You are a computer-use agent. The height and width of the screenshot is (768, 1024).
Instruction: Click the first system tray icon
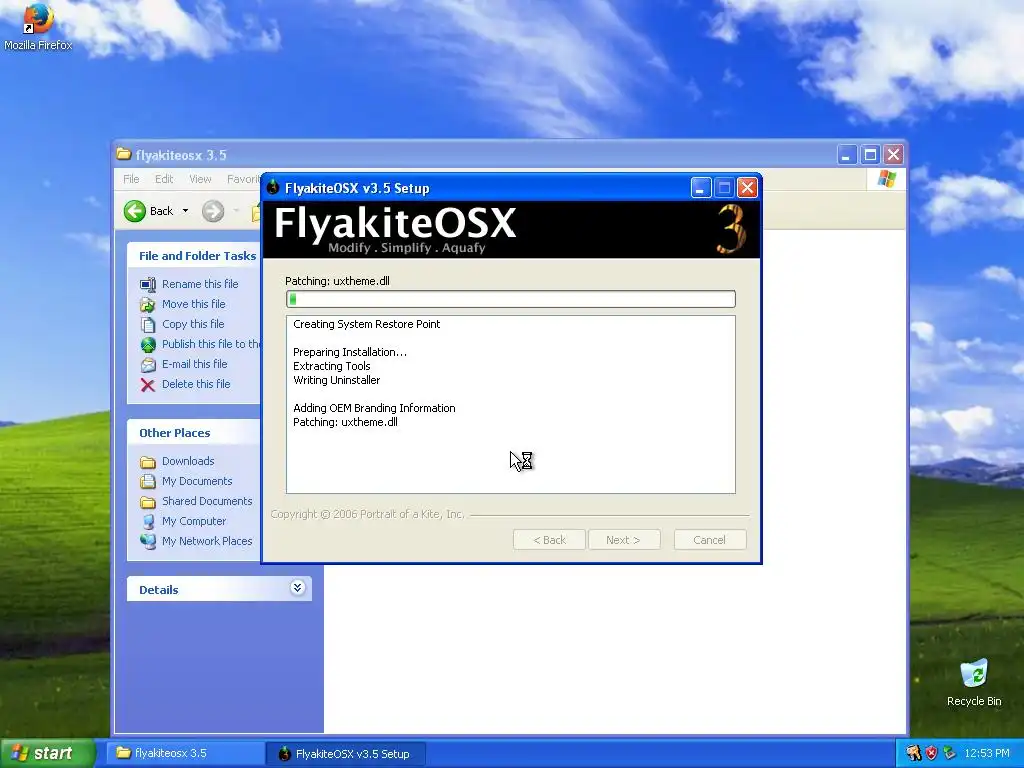click(x=913, y=753)
